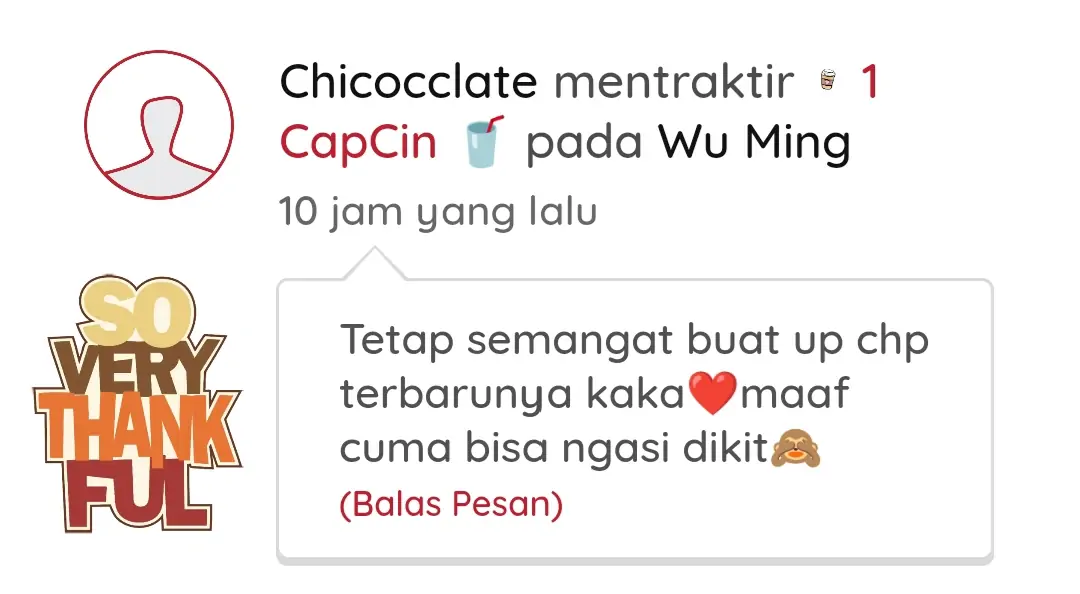The image size is (1080, 594).
Task: Open the So Very Thankful sticker
Action: [138, 403]
